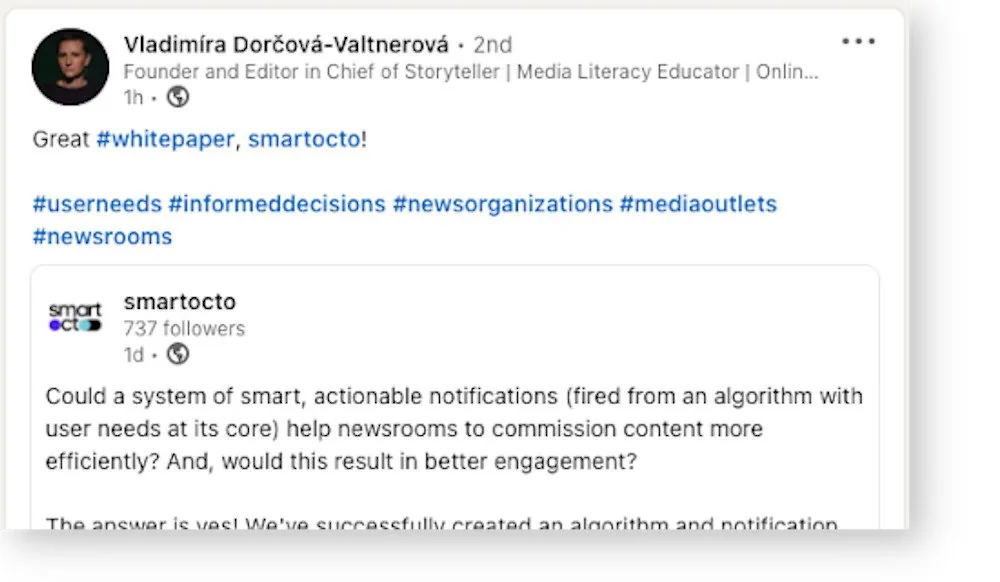
Task: Click smartocto's name in the shared post
Action: coord(179,301)
